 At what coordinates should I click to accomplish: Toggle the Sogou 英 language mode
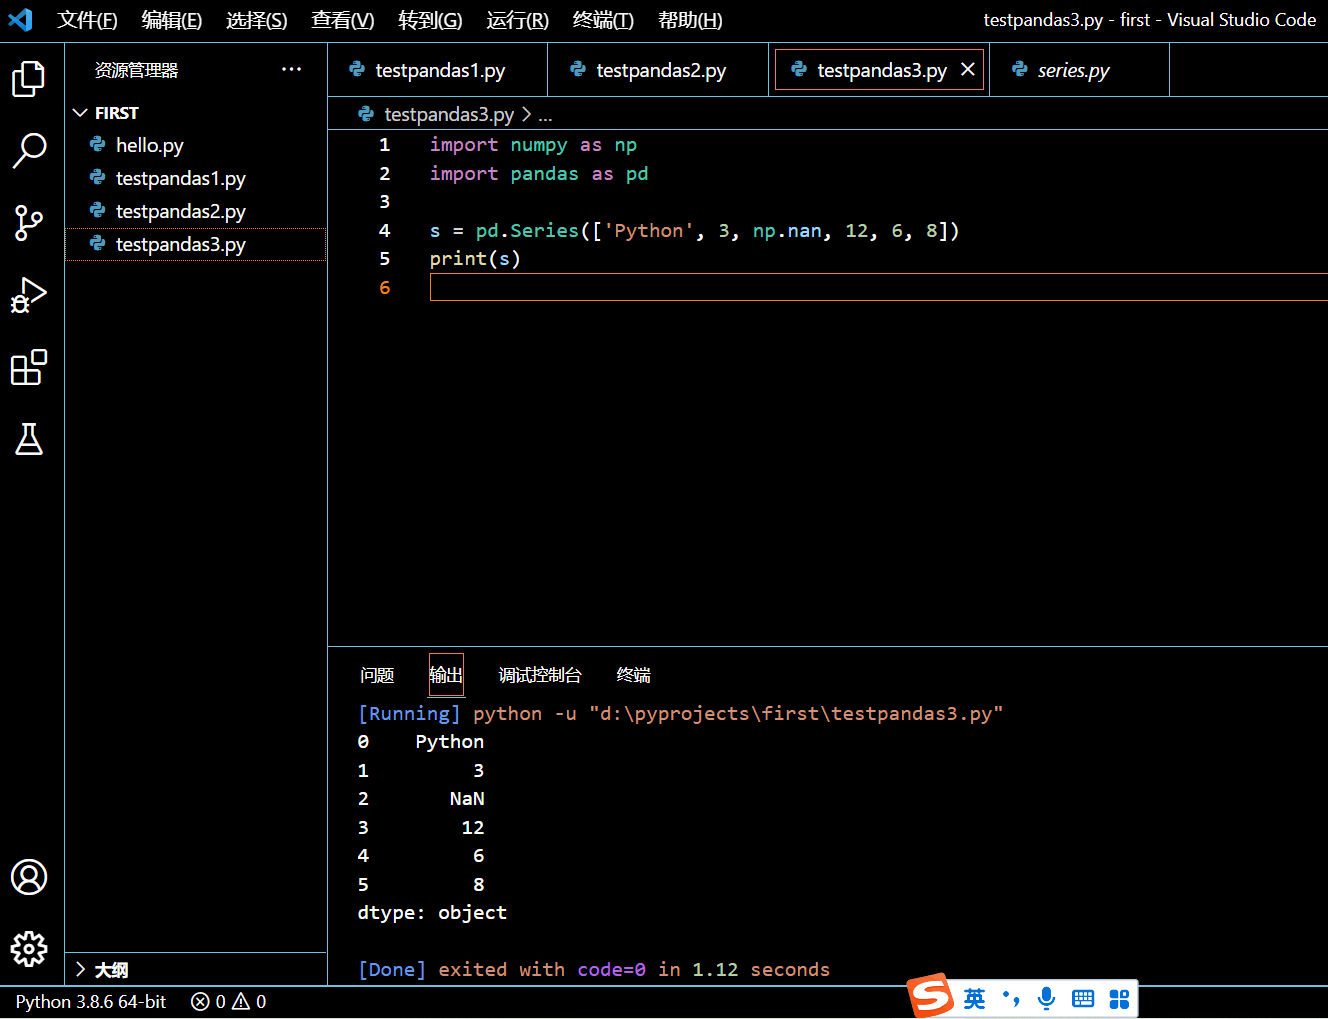[x=975, y=998]
